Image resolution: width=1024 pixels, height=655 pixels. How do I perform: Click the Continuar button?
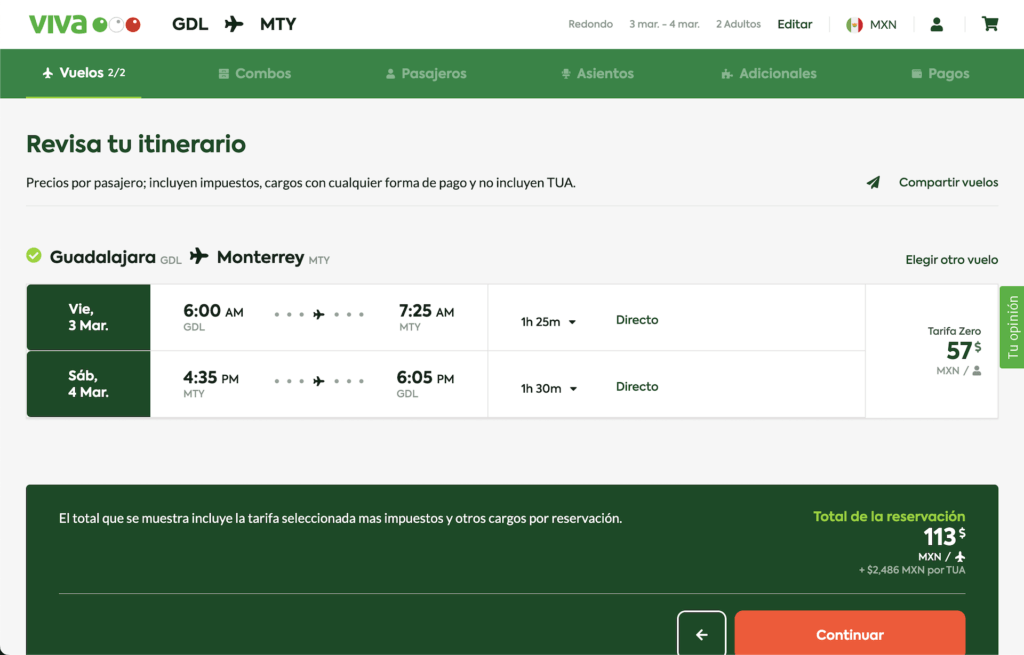click(850, 634)
